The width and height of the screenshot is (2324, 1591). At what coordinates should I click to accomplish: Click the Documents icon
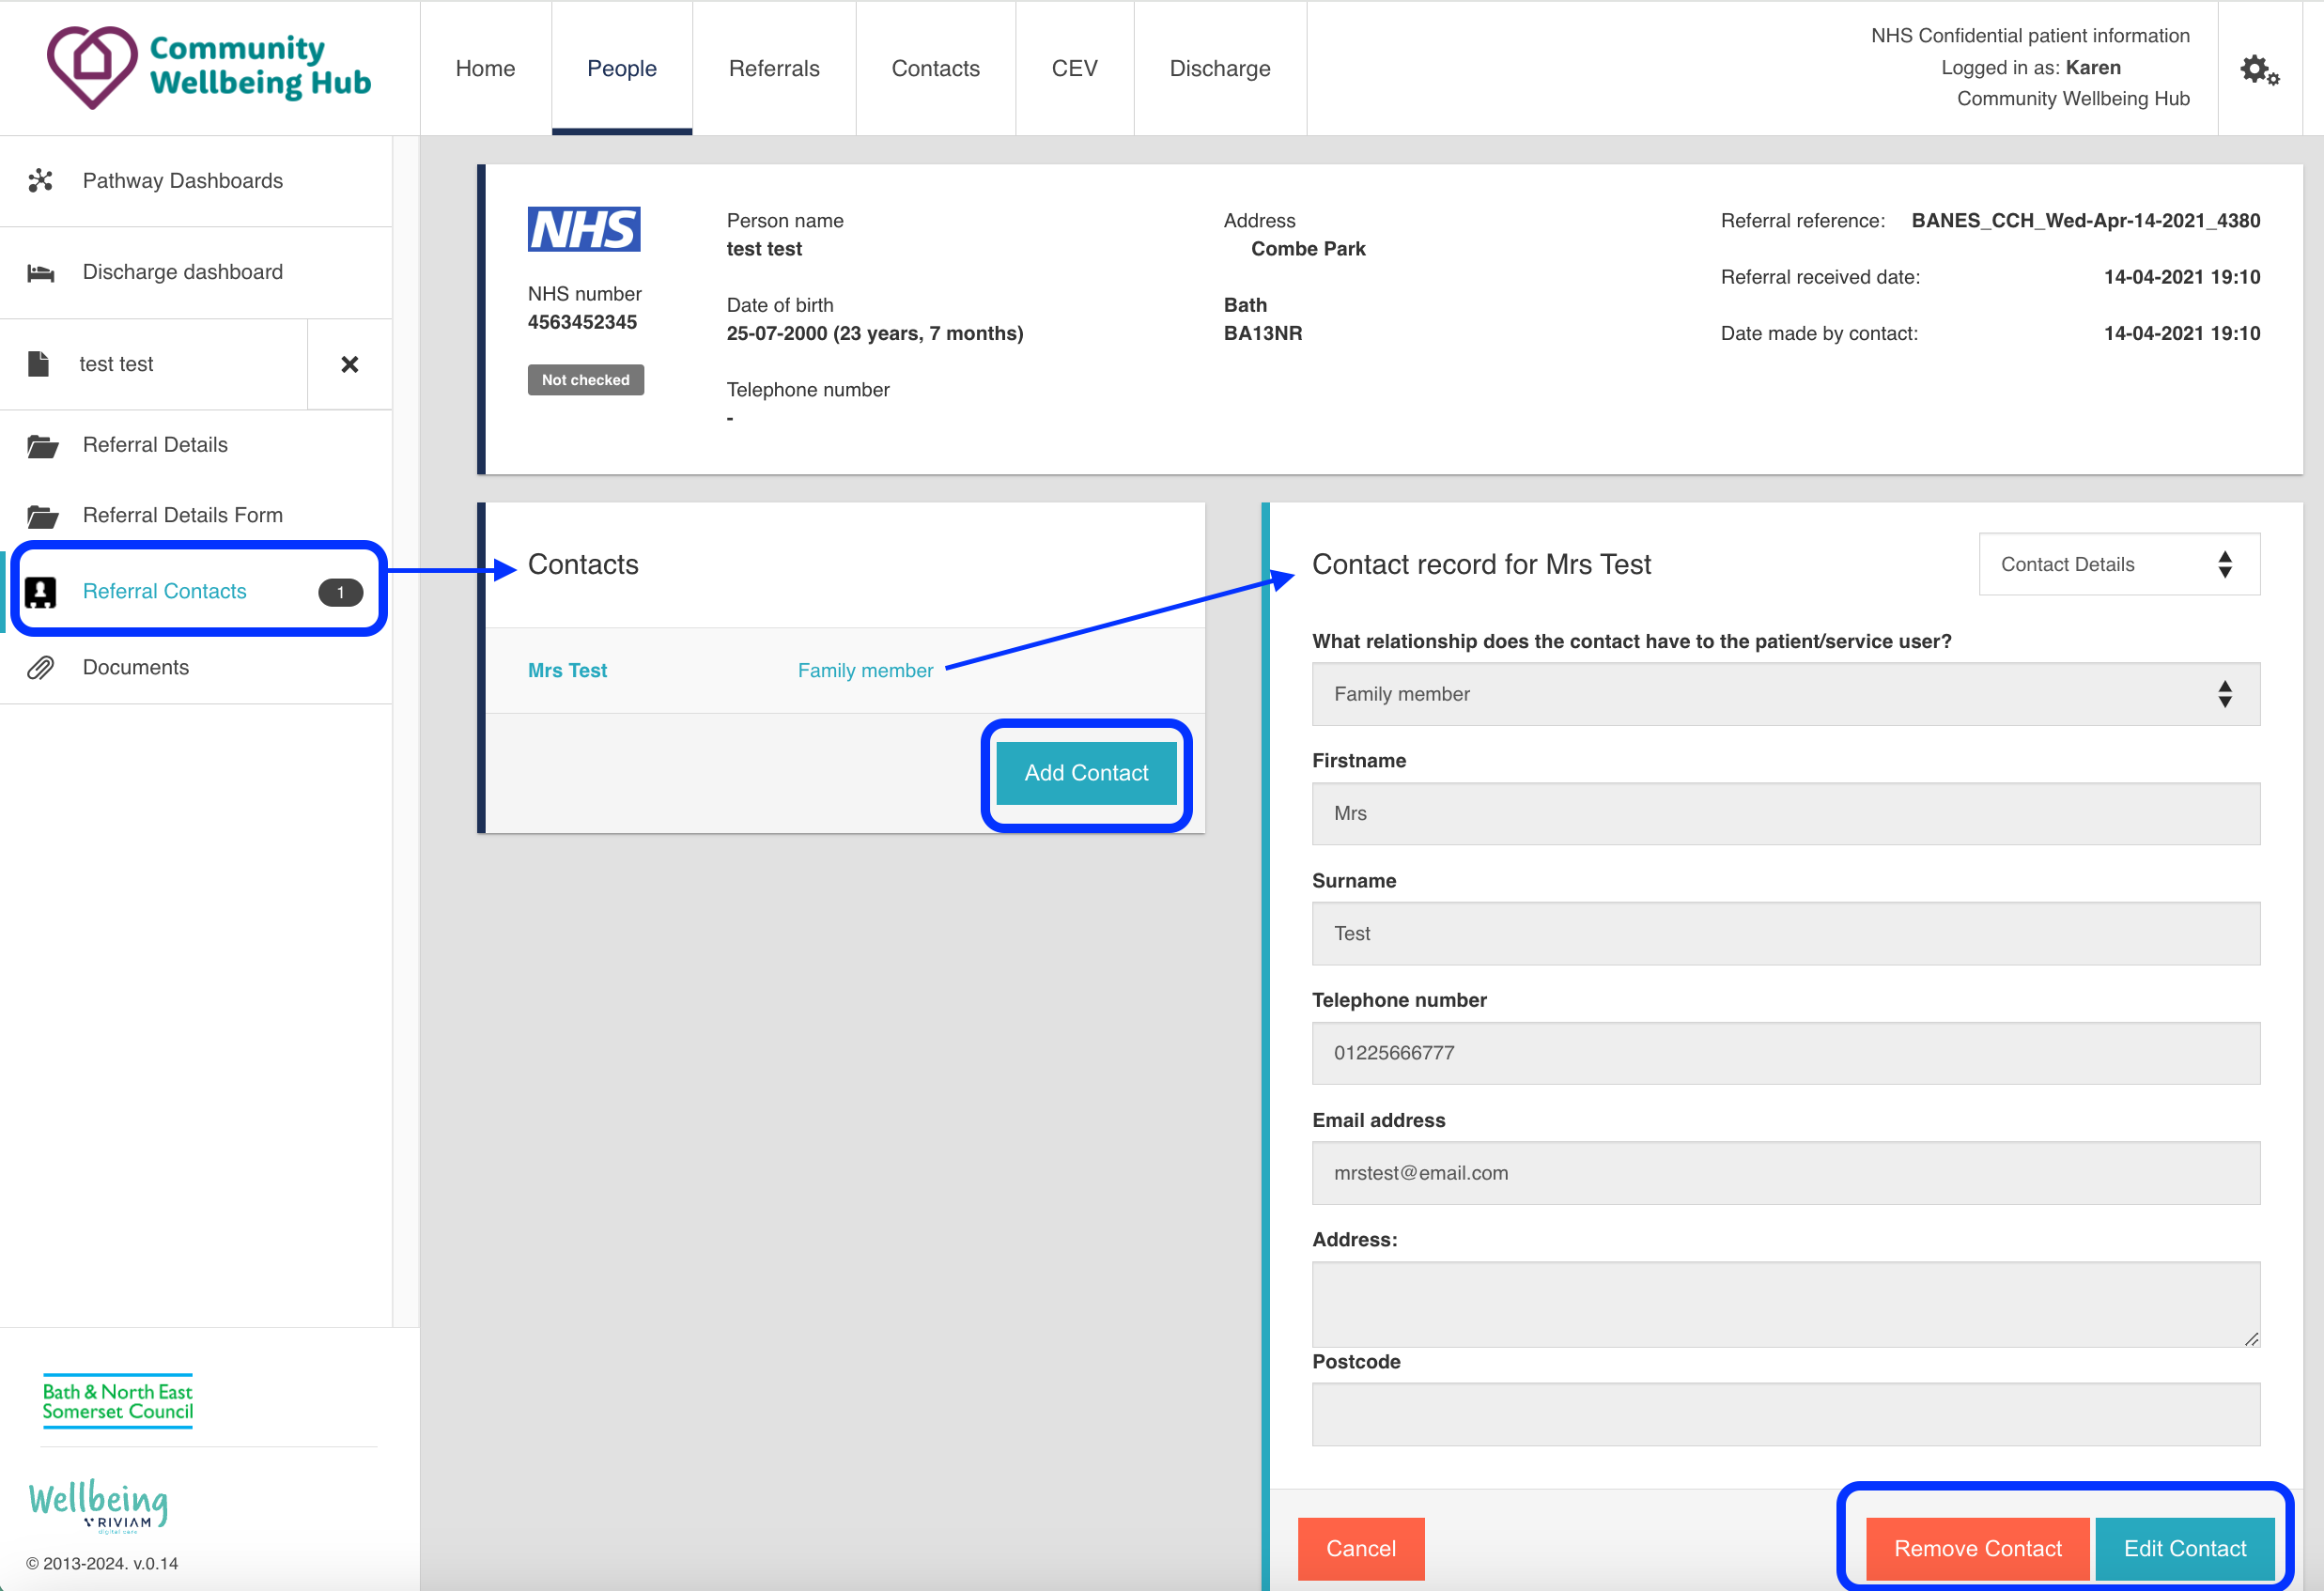[44, 668]
